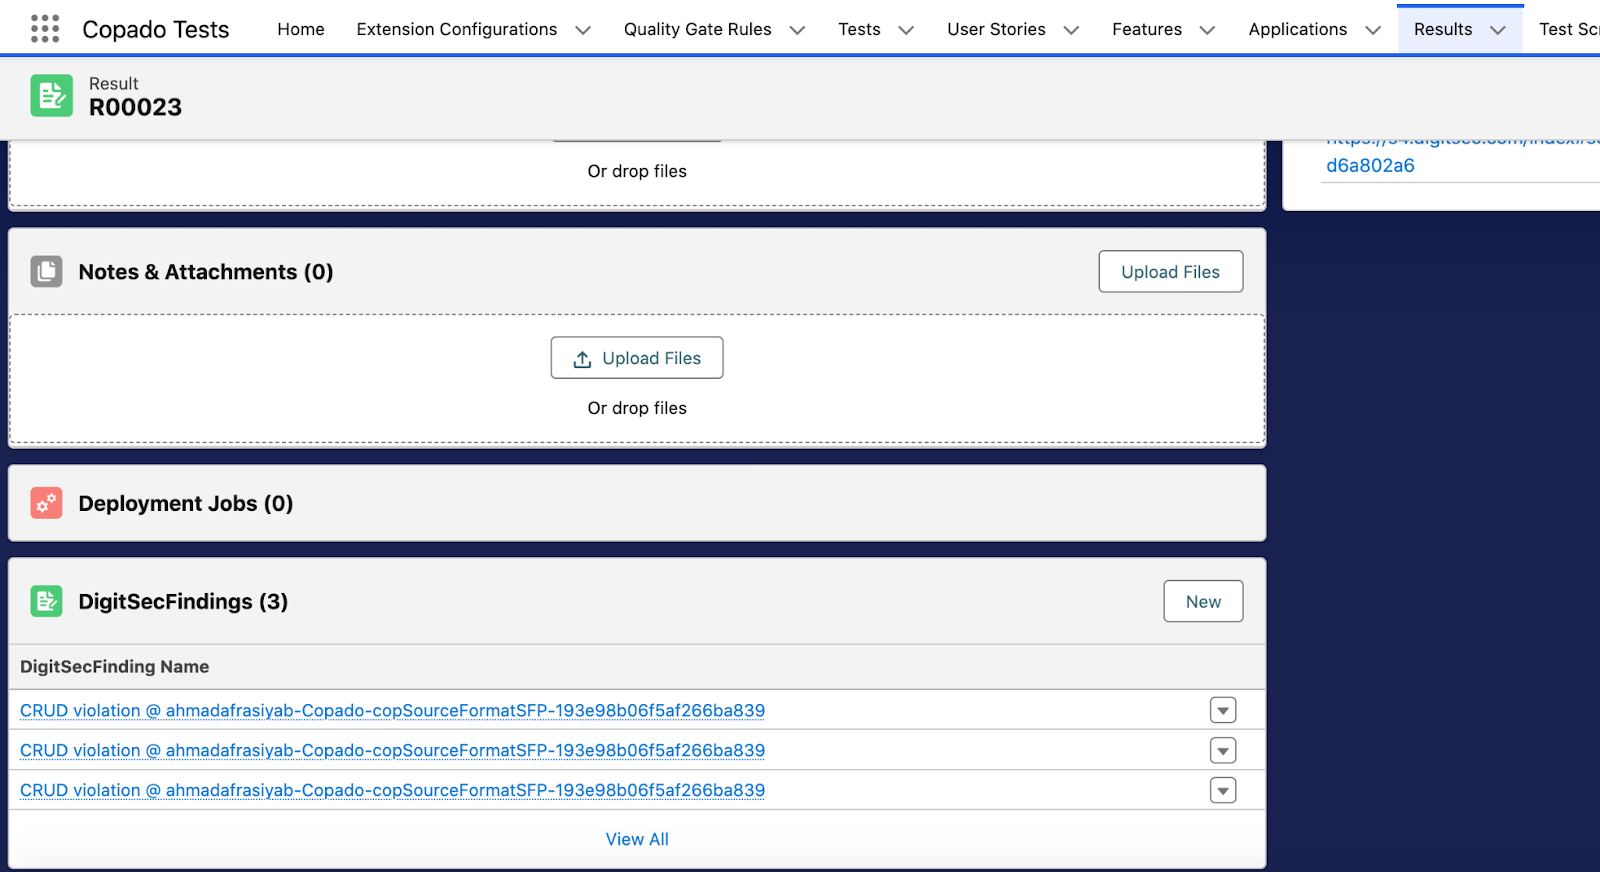1600x872 pixels.
Task: Open the App Launcher grid icon
Action: point(45,29)
